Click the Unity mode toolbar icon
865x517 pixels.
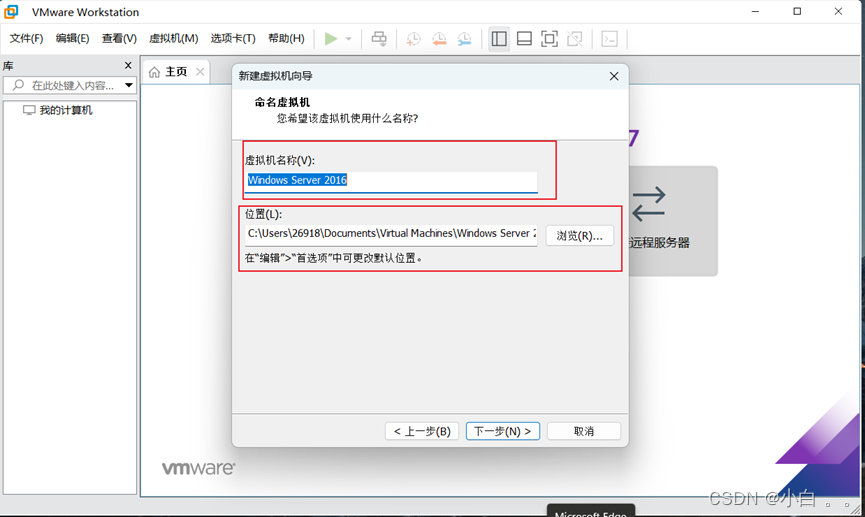click(575, 39)
